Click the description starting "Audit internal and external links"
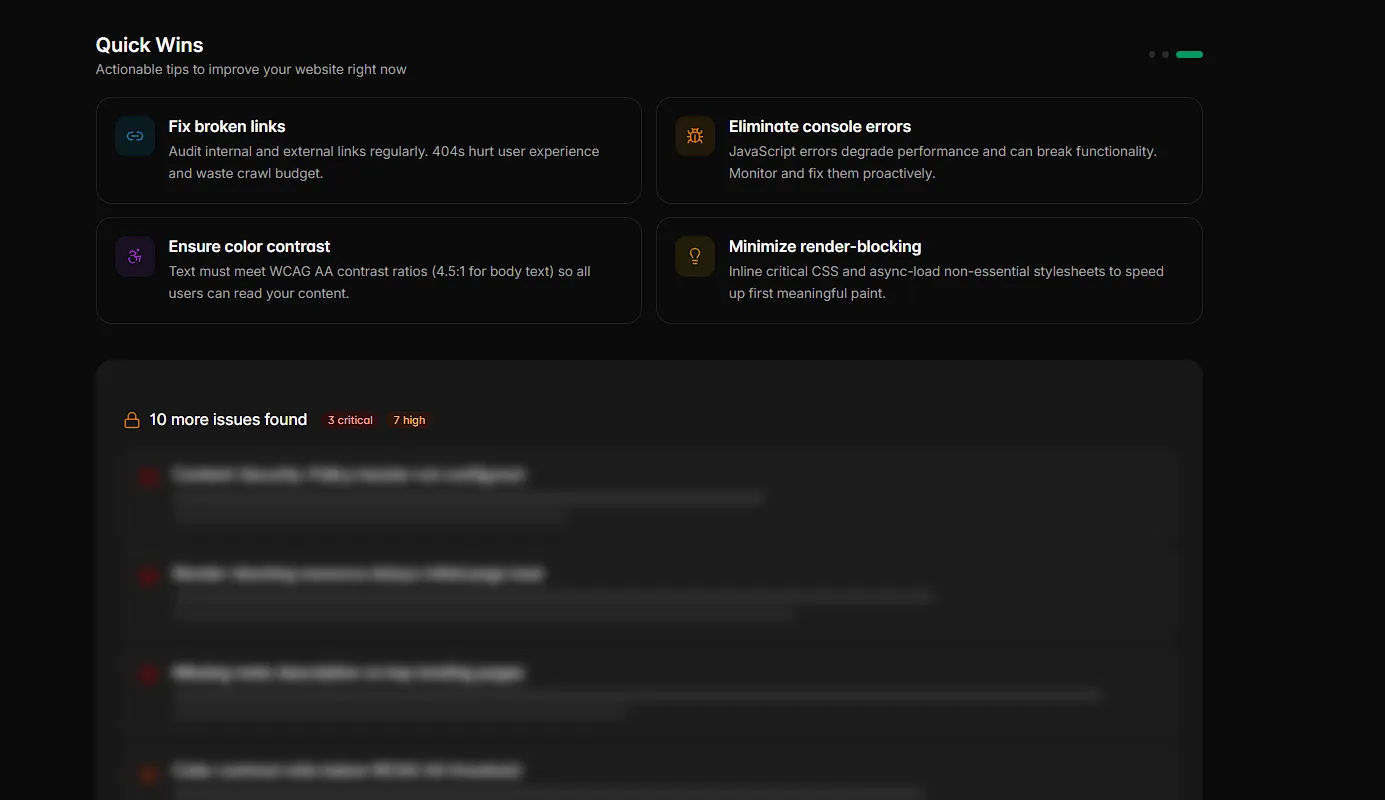 (x=384, y=162)
